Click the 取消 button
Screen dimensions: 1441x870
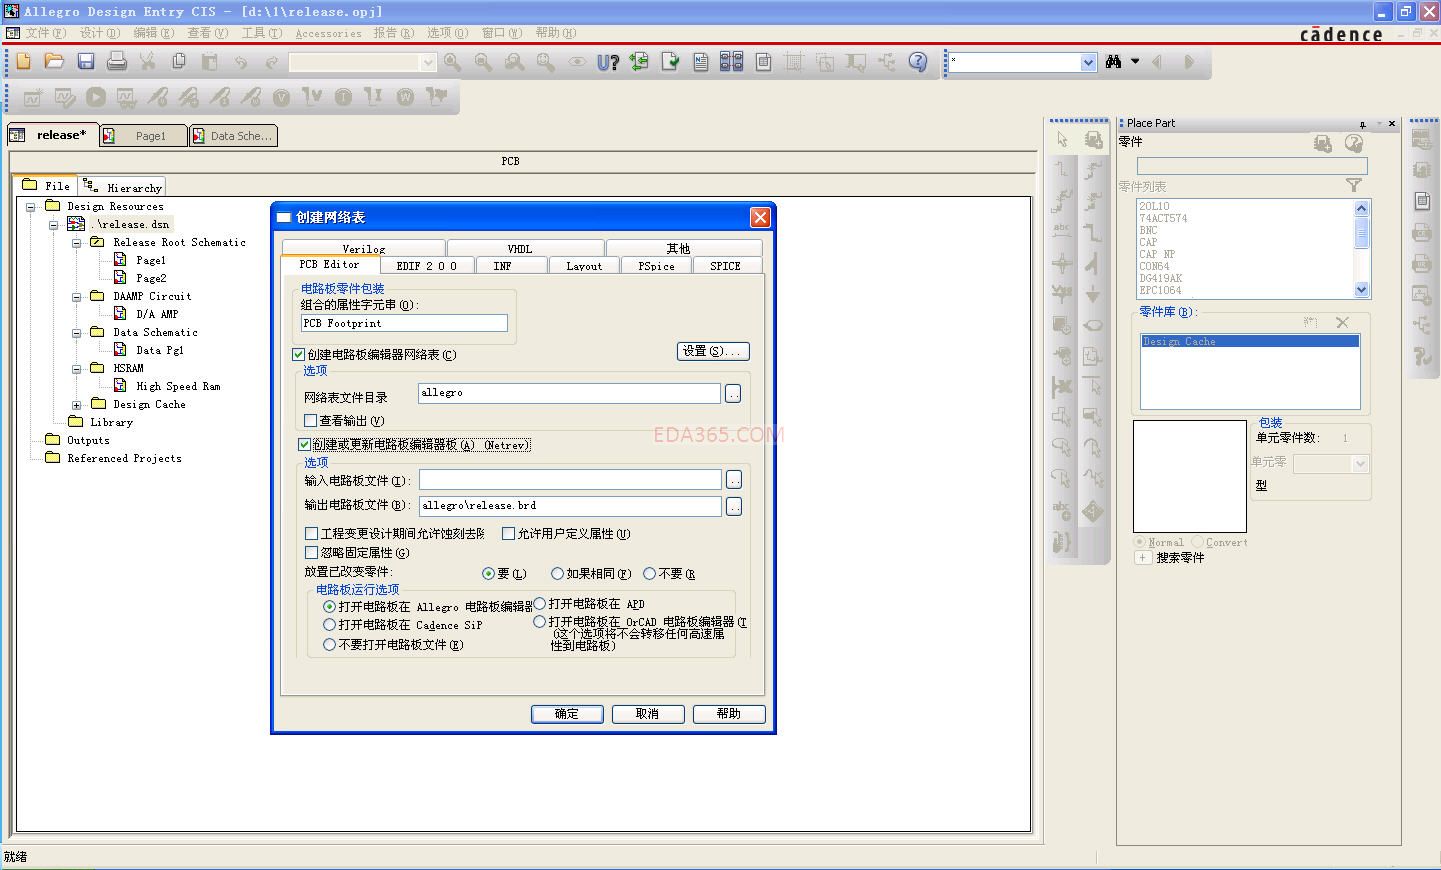tap(648, 714)
